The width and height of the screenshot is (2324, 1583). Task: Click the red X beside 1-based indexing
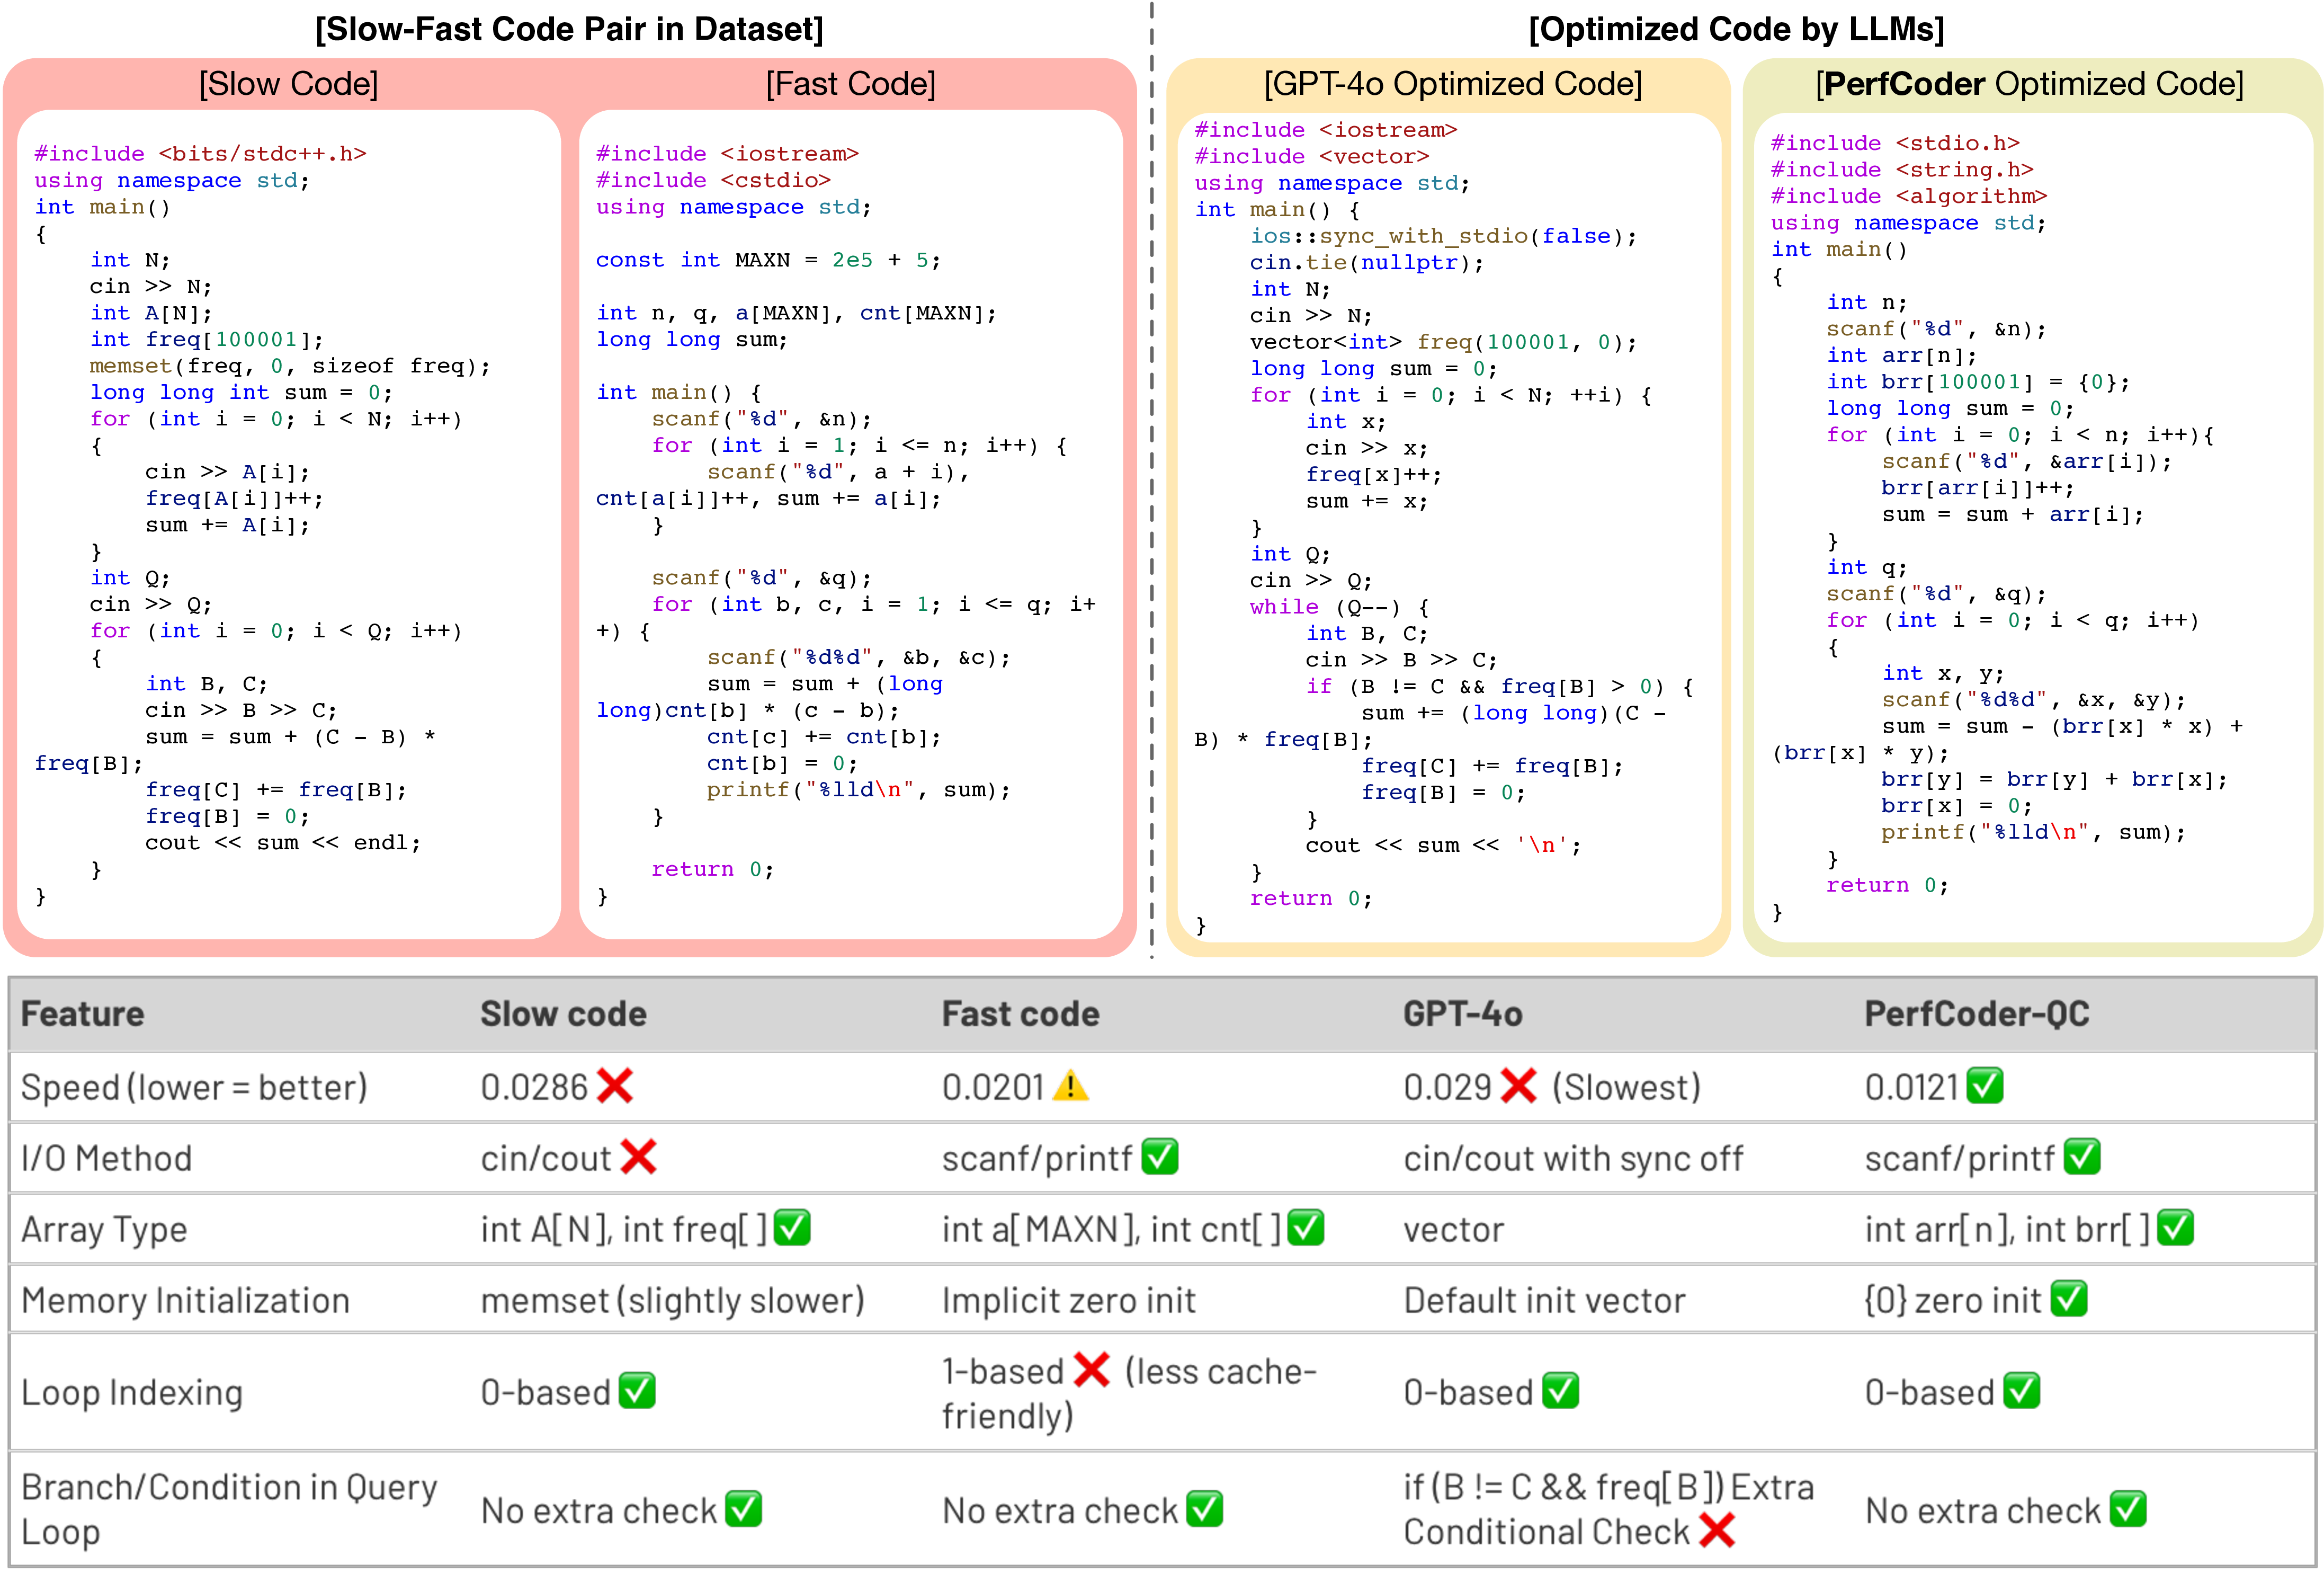1092,1370
